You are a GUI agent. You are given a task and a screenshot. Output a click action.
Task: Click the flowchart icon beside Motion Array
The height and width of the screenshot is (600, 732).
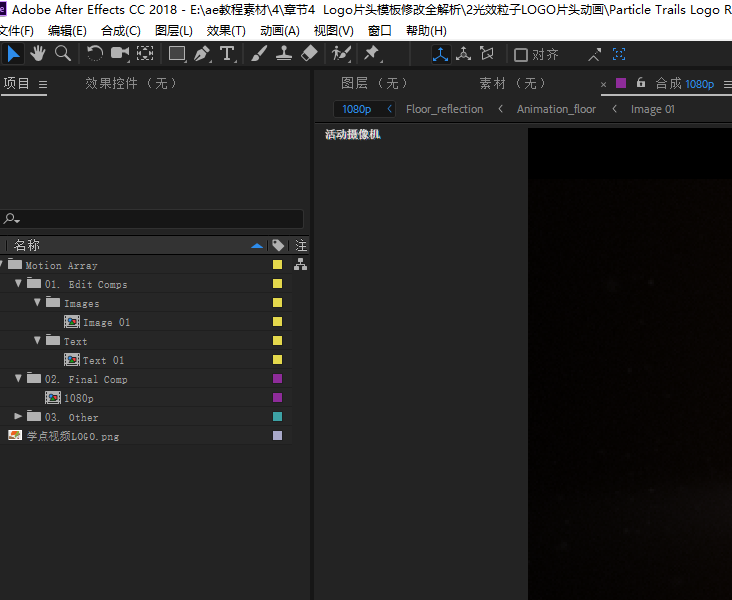click(x=301, y=265)
